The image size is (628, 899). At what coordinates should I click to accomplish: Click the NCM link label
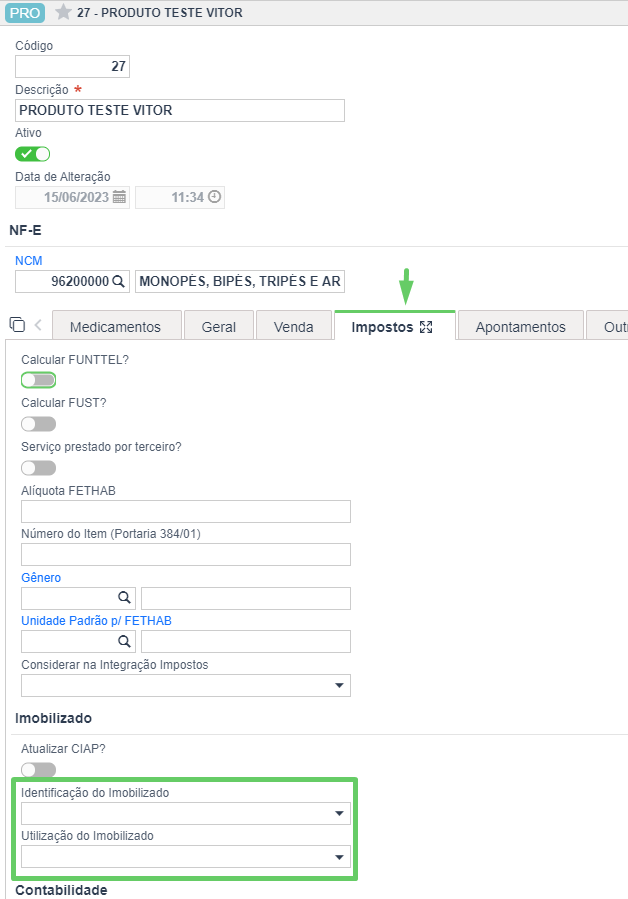pyautogui.click(x=29, y=261)
